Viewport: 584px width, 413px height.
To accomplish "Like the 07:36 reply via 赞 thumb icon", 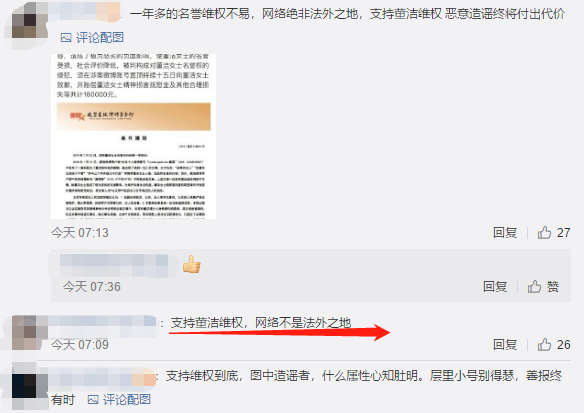I will click(534, 287).
